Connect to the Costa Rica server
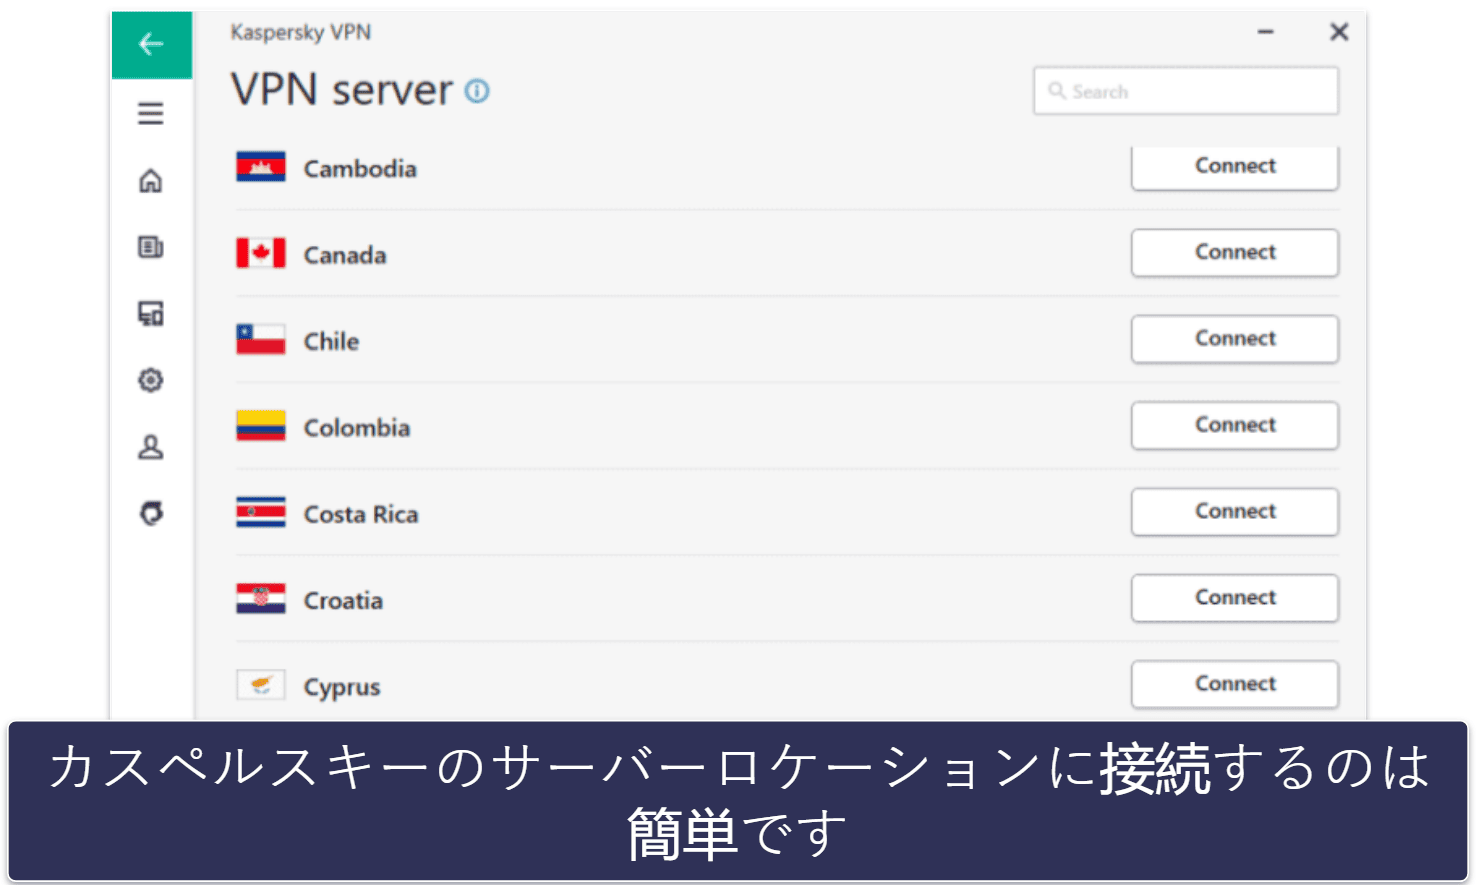The image size is (1476, 885). point(1235,512)
